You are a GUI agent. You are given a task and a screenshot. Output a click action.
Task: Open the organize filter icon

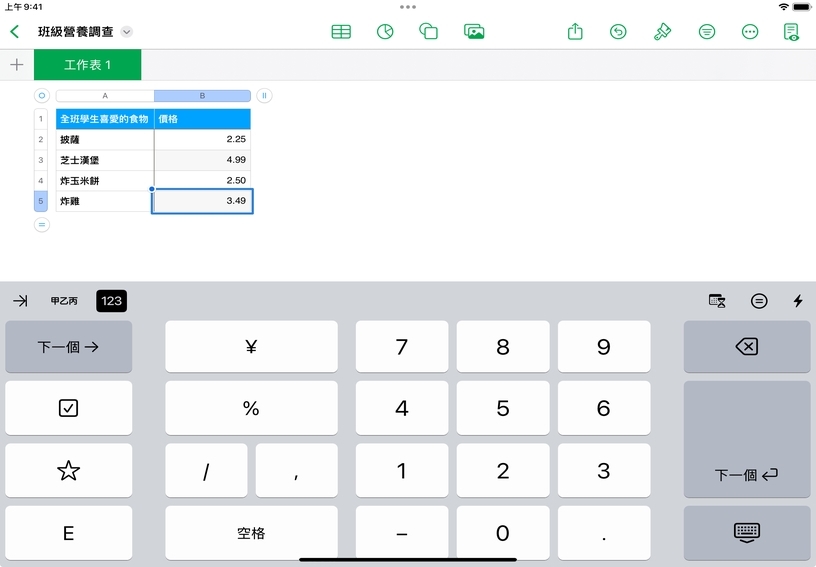click(707, 32)
